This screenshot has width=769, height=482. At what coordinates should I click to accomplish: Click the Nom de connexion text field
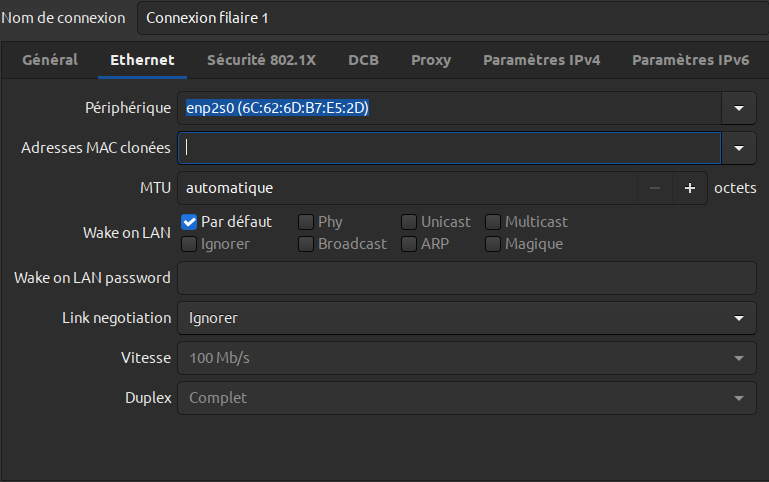pyautogui.click(x=450, y=18)
